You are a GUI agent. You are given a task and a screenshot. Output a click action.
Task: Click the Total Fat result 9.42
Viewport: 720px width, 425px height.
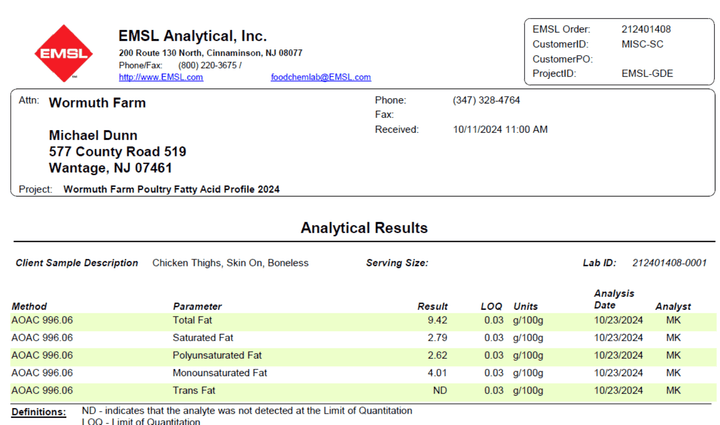coord(436,320)
